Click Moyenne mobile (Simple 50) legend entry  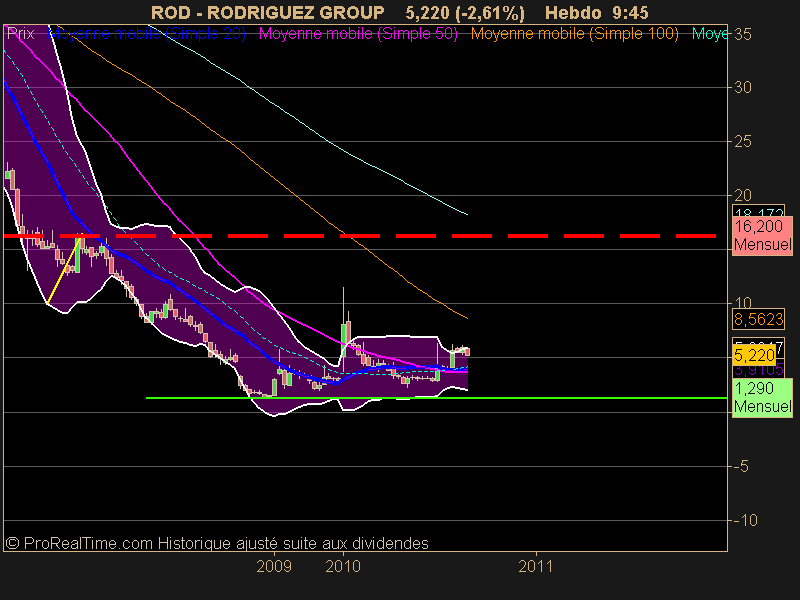pyautogui.click(x=358, y=34)
